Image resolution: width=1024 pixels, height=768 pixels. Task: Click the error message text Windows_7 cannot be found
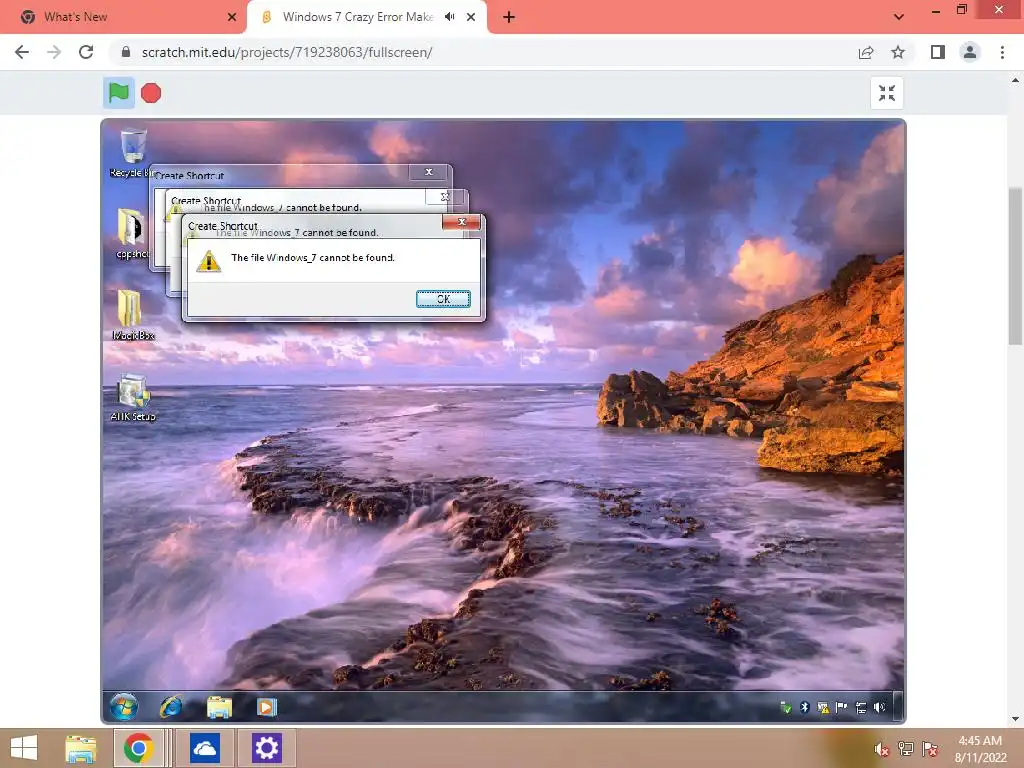(313, 258)
